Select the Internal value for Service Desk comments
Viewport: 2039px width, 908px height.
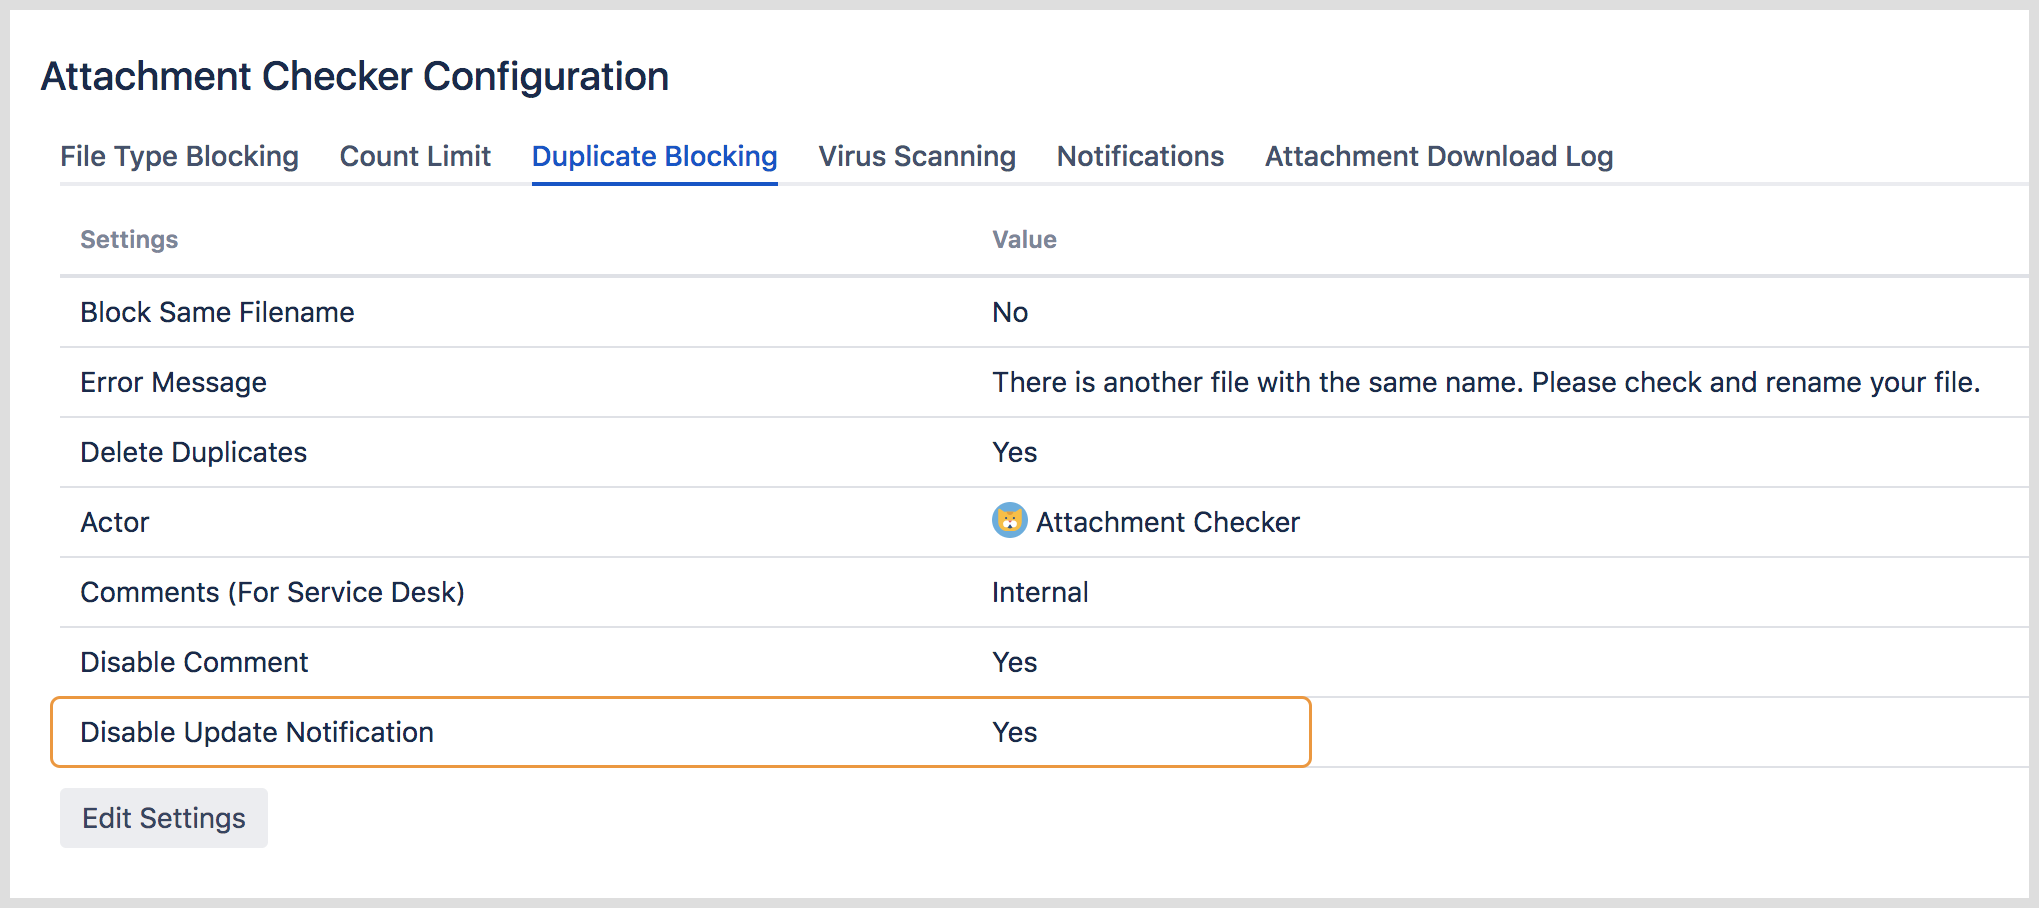pos(1039,591)
